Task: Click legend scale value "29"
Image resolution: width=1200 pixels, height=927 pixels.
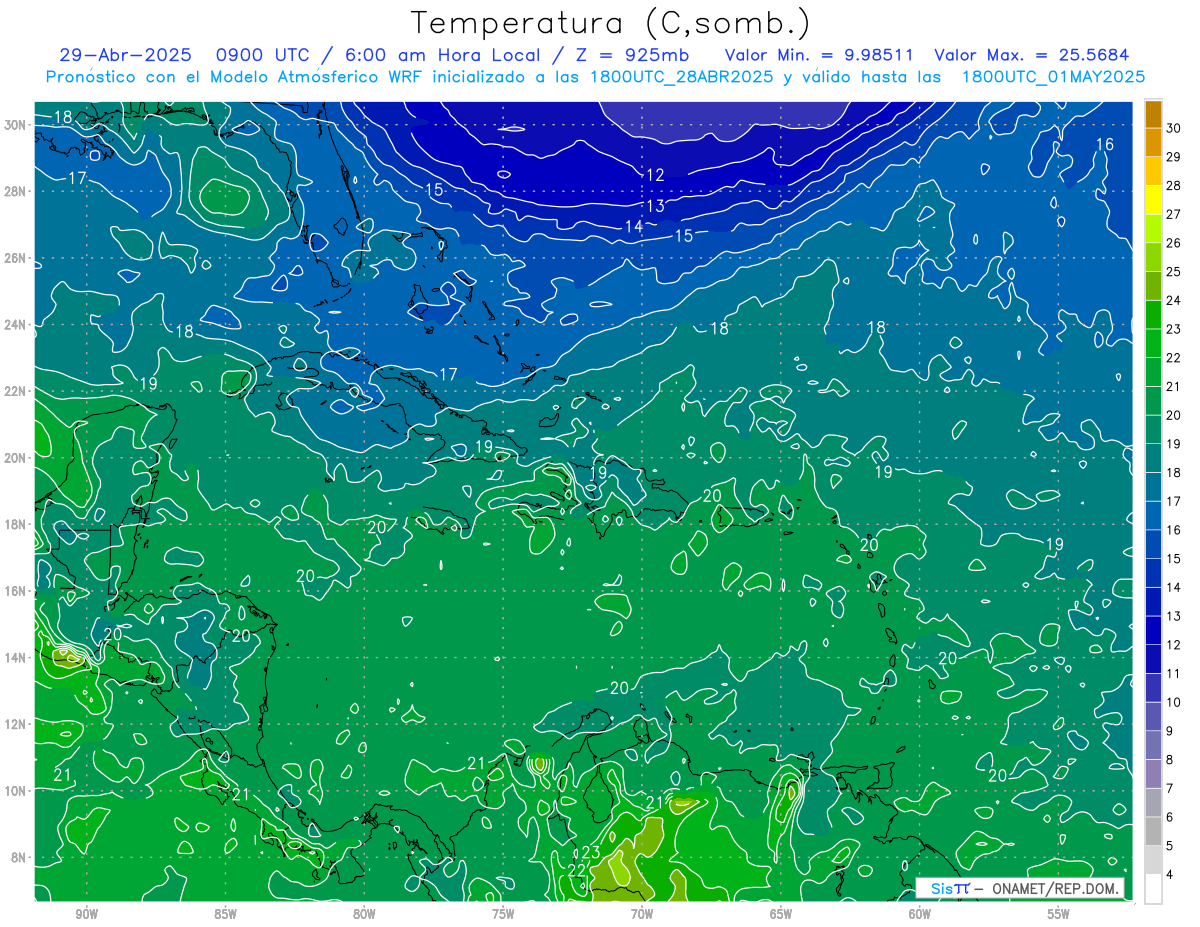Action: (x=1175, y=157)
